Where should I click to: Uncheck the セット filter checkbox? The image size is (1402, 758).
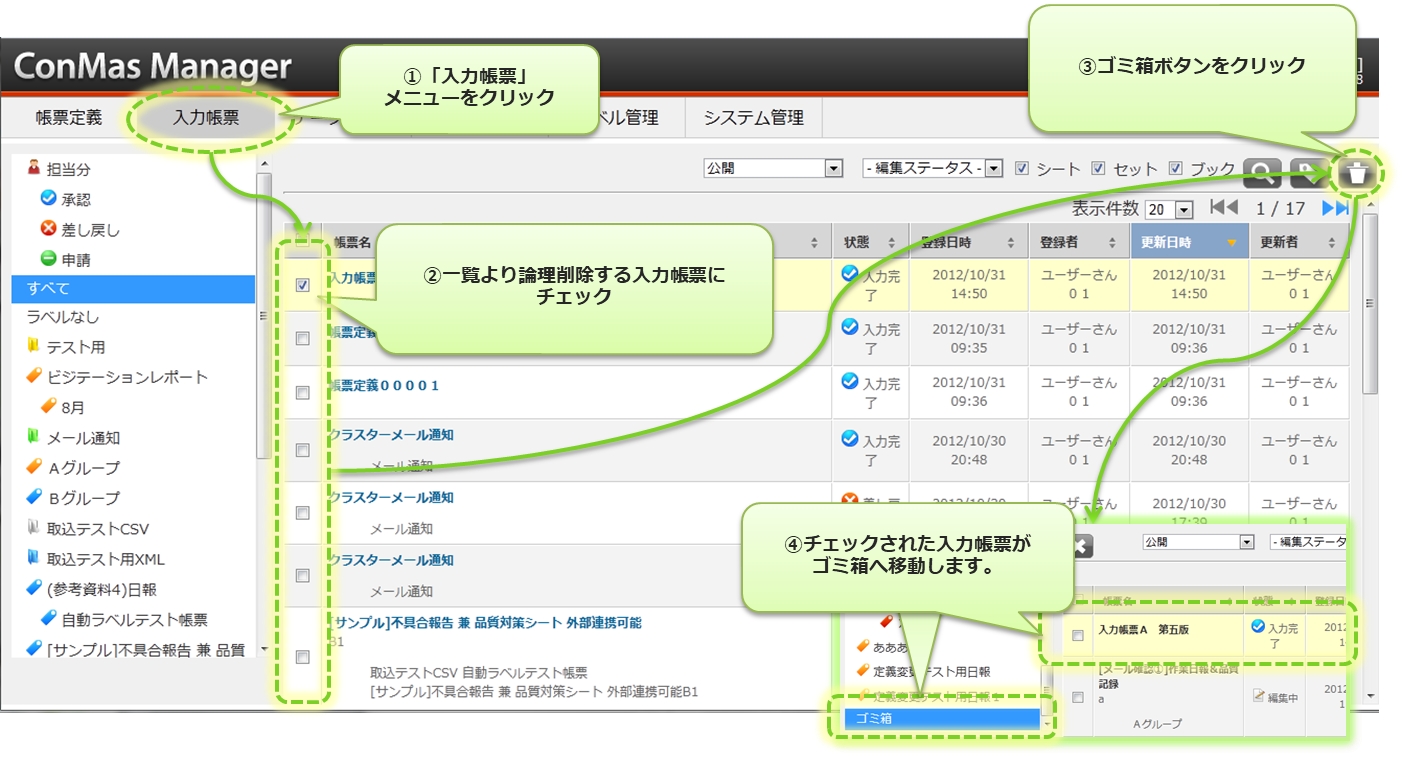[1098, 169]
